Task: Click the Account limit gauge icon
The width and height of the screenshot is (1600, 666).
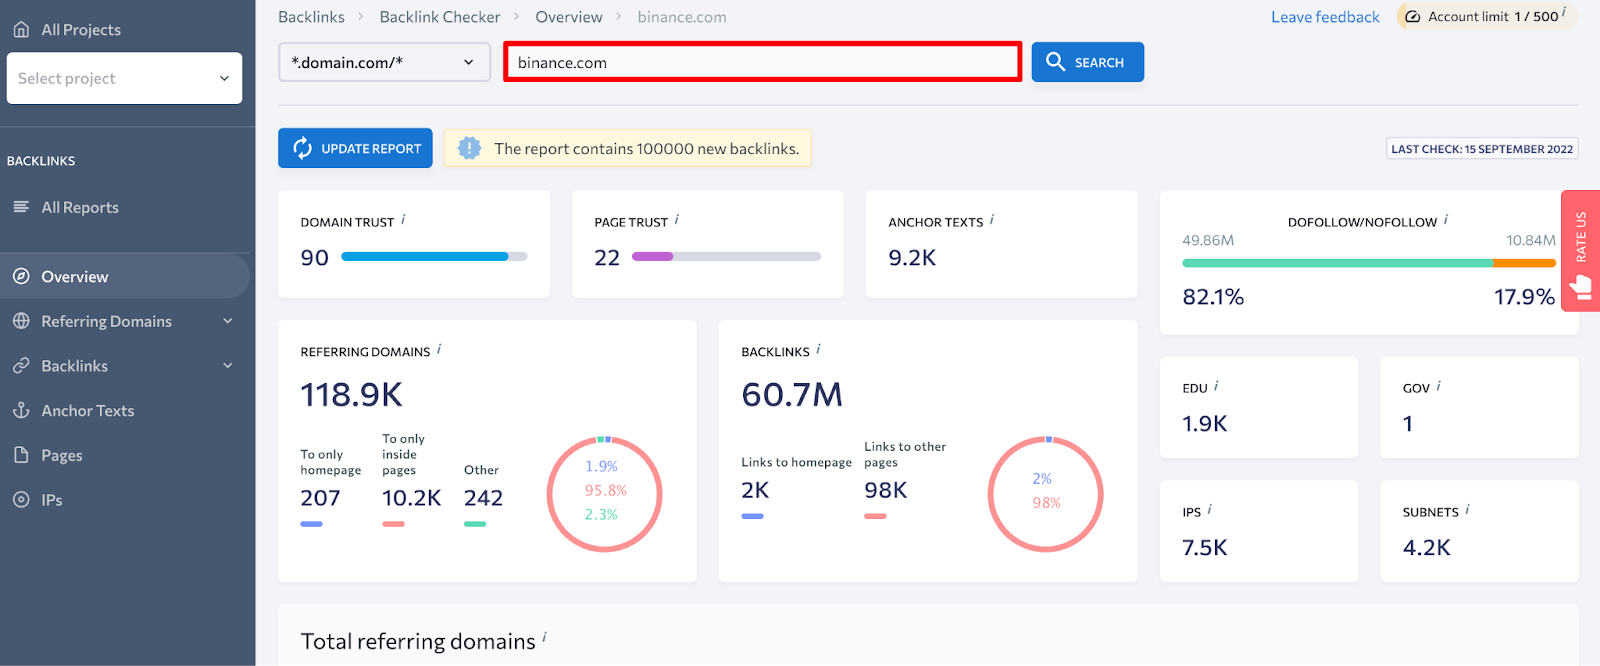Action: coord(1413,17)
